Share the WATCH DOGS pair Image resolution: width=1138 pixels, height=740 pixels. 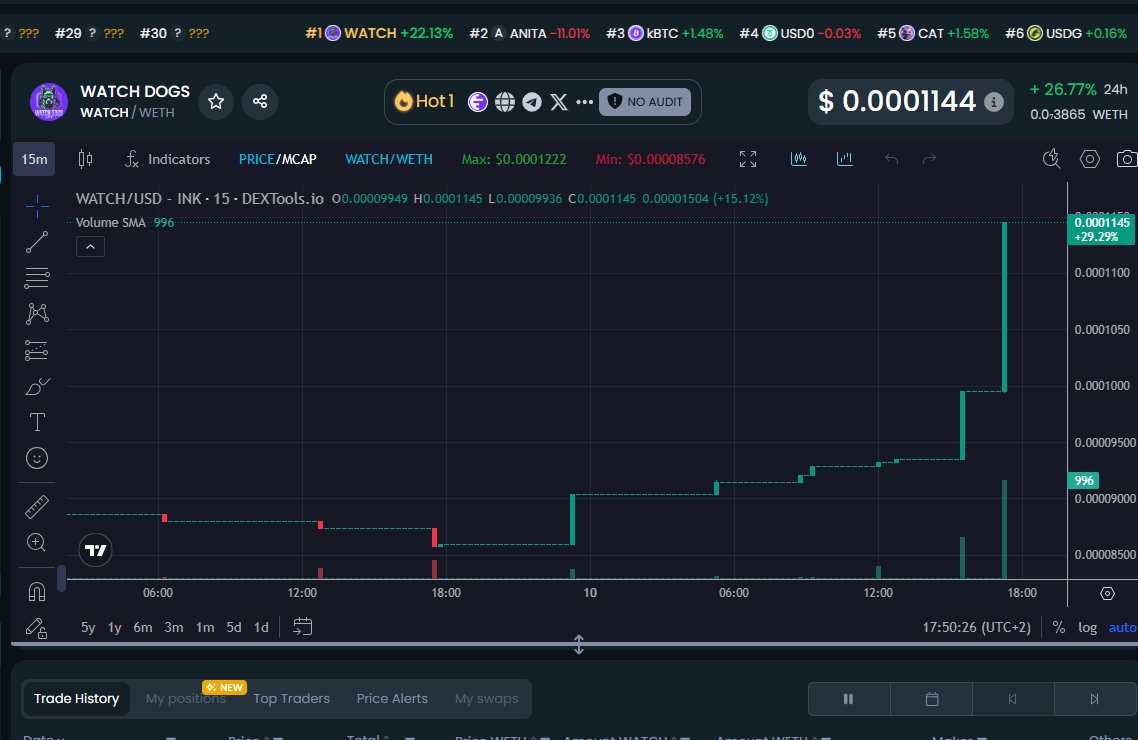pyautogui.click(x=260, y=102)
